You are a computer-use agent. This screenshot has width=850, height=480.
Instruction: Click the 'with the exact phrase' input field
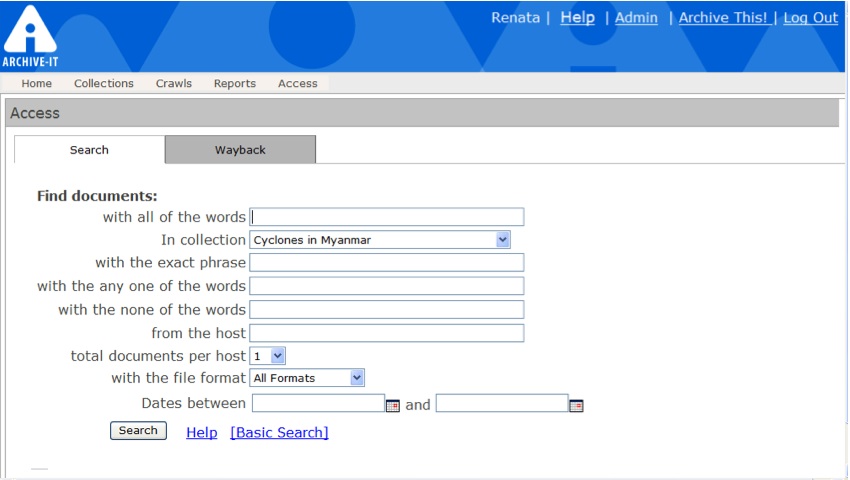[x=386, y=263]
